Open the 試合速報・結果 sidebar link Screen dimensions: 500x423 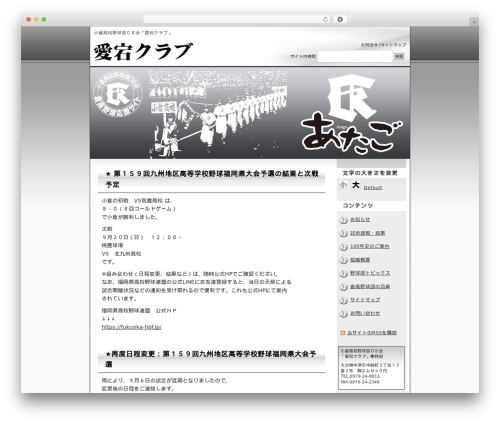[x=367, y=233]
